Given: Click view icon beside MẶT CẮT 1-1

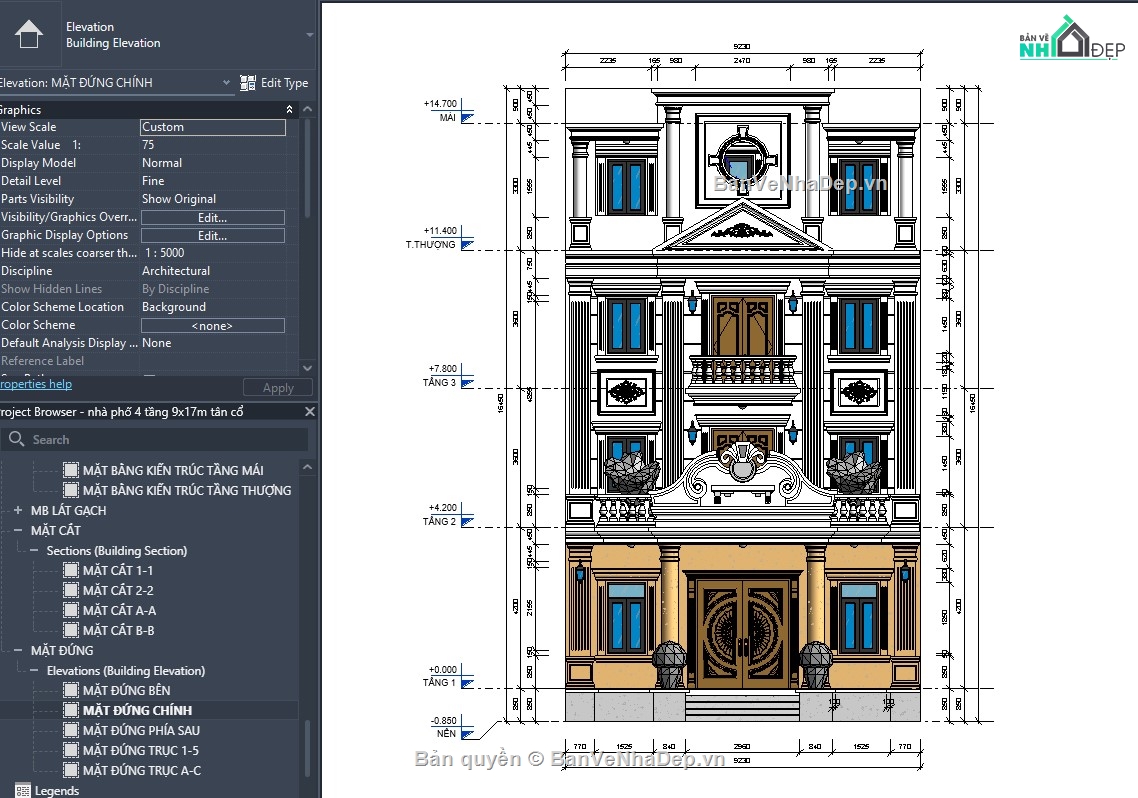Looking at the screenshot, I should tap(71, 570).
